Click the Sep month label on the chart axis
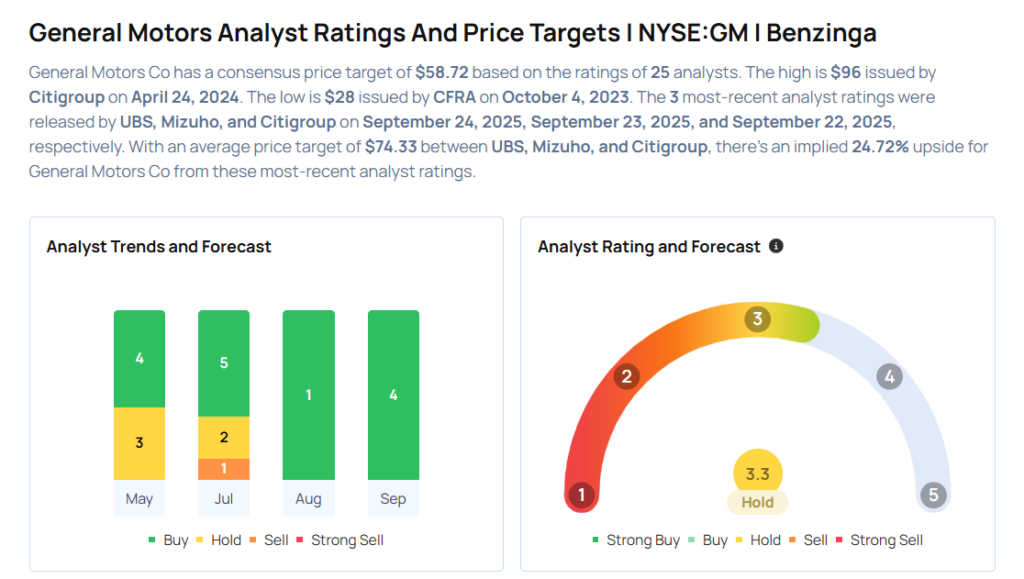The width and height of the screenshot is (1024, 579). 393,498
